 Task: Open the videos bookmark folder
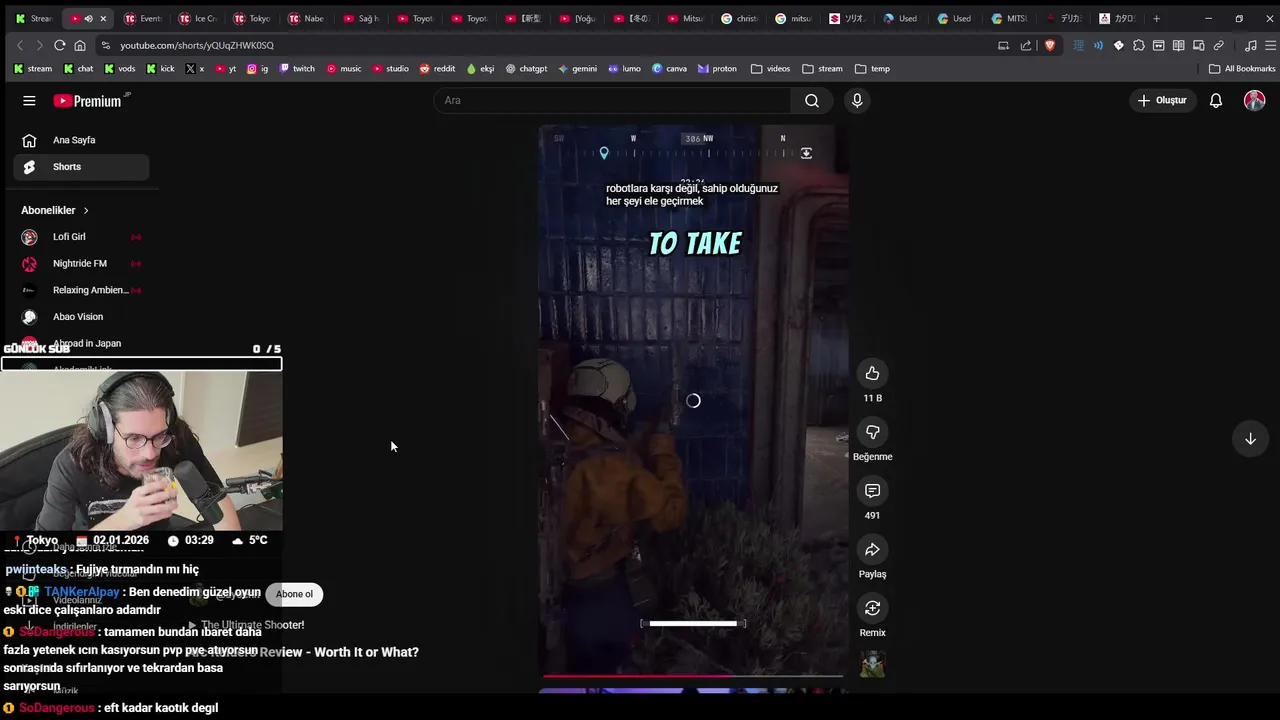click(x=771, y=69)
